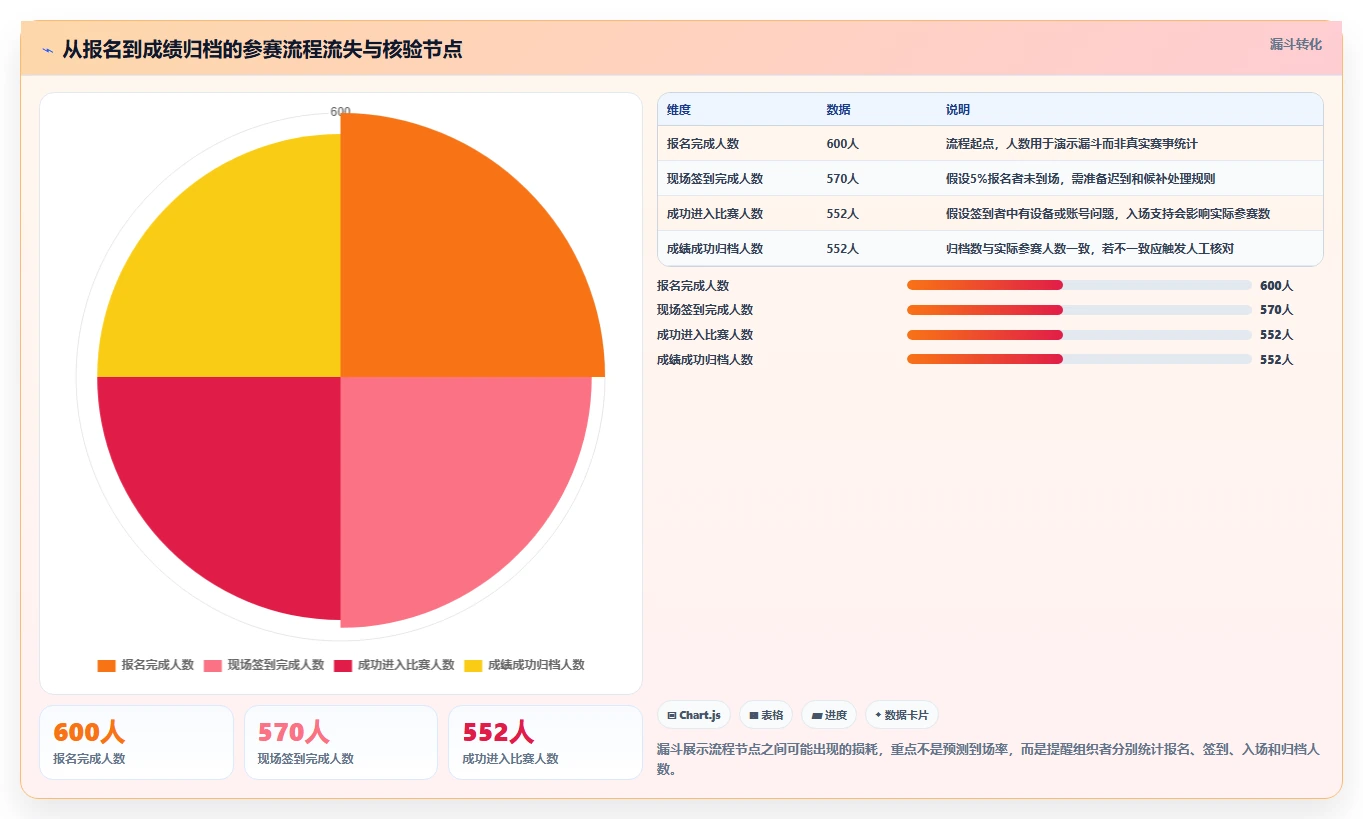Viewport: 1363px width, 819px height.
Task: Click the Chart.js tag button
Action: point(694,715)
